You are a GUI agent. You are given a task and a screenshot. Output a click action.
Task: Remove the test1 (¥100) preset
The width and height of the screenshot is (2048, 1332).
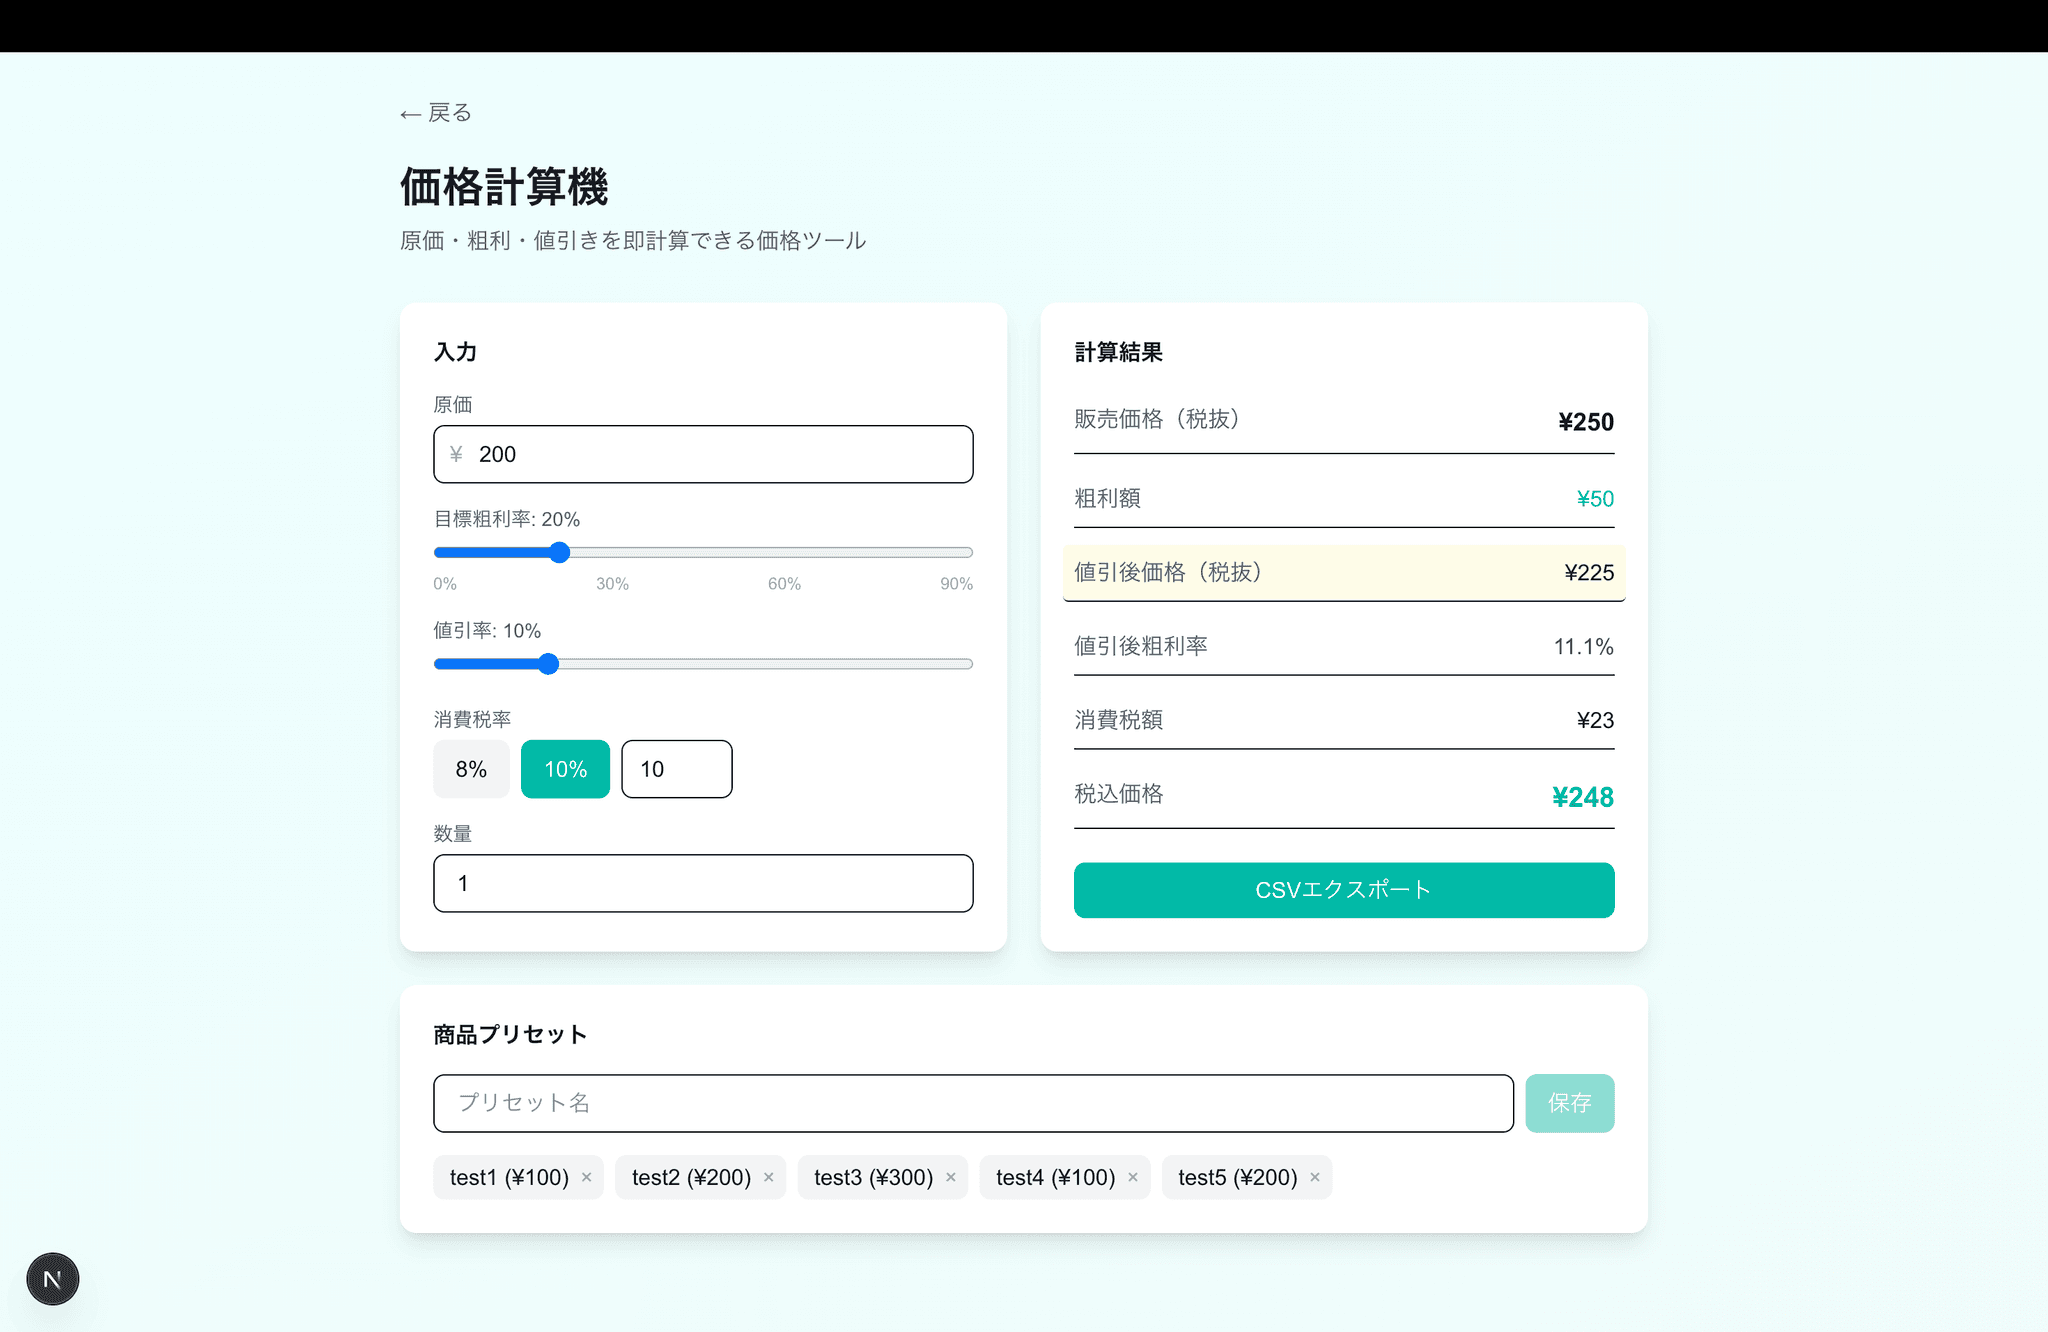pyautogui.click(x=587, y=1177)
